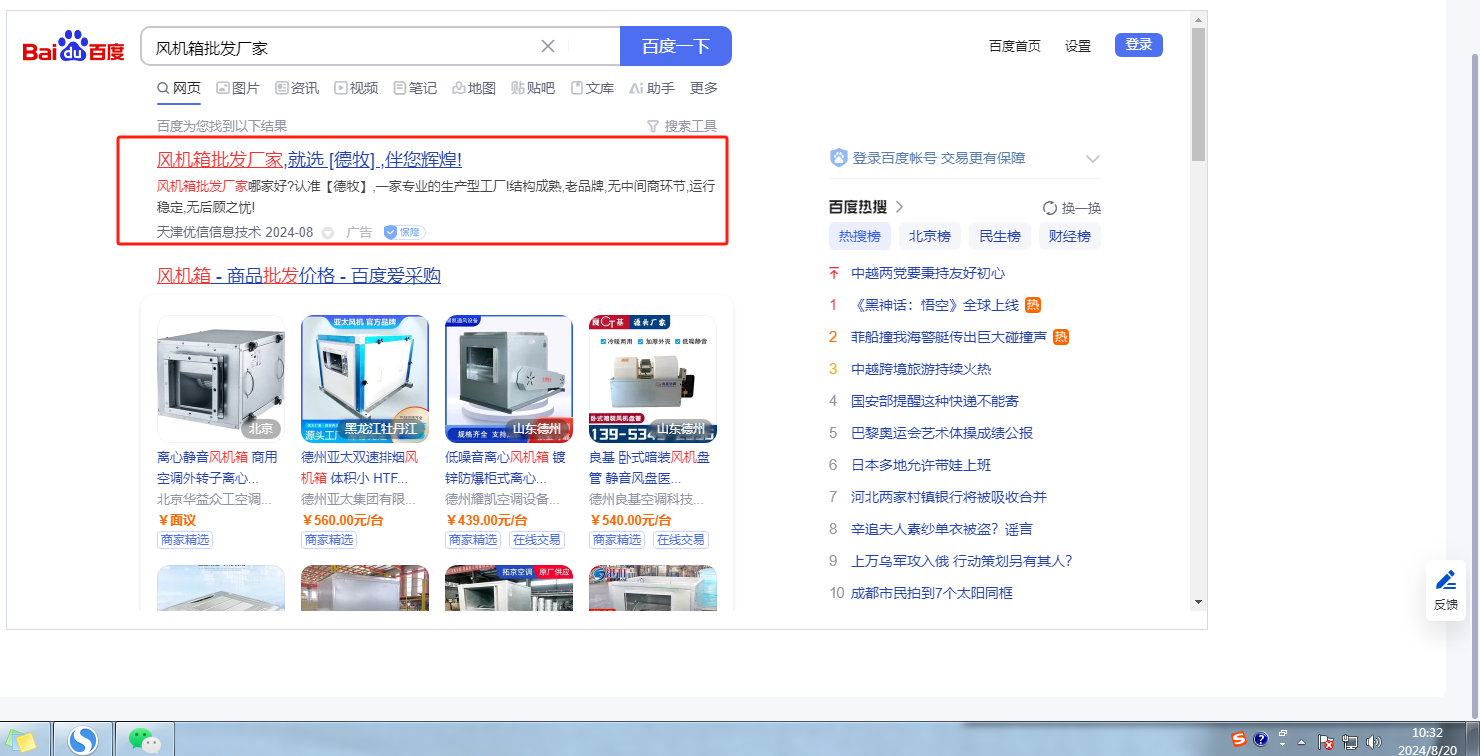The width and height of the screenshot is (1480, 756).
Task: Switch to the 北京榜 tab
Action: pos(930,236)
